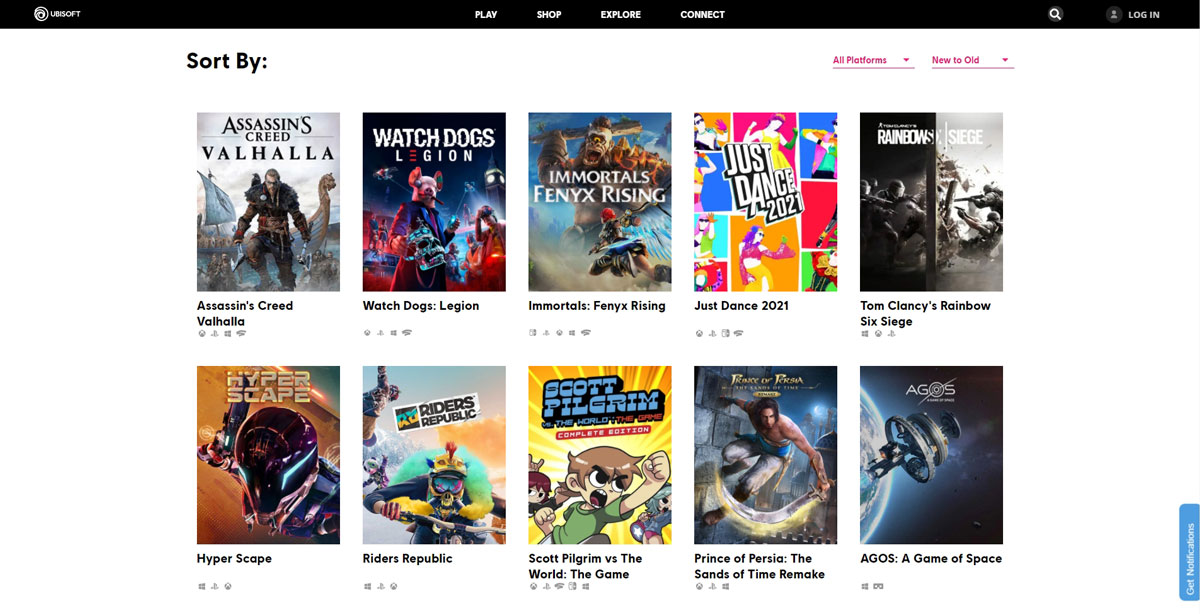Viewport: 1200px width, 614px height.
Task: Click the Windows icon under Hyper Scape
Action: [202, 586]
